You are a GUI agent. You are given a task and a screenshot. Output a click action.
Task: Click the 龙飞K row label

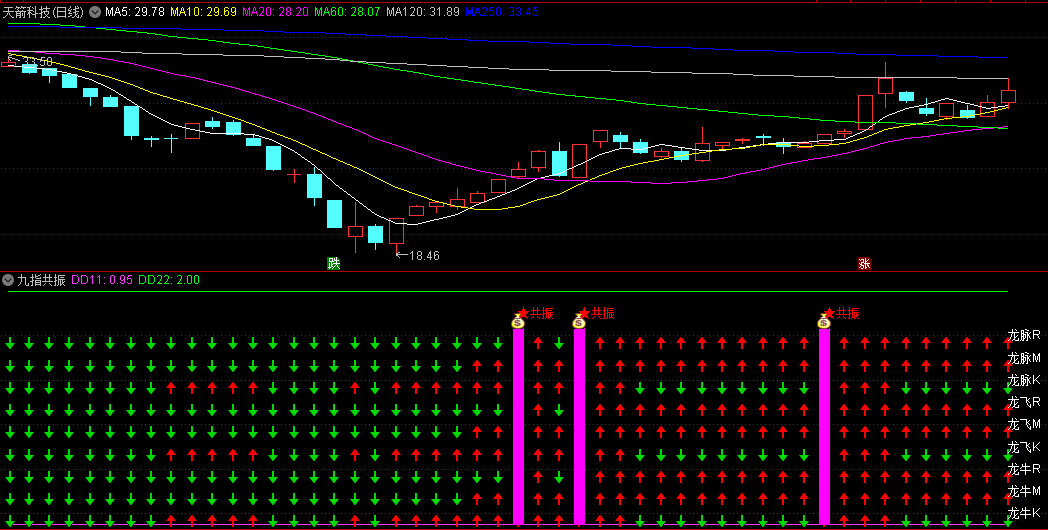point(1024,447)
